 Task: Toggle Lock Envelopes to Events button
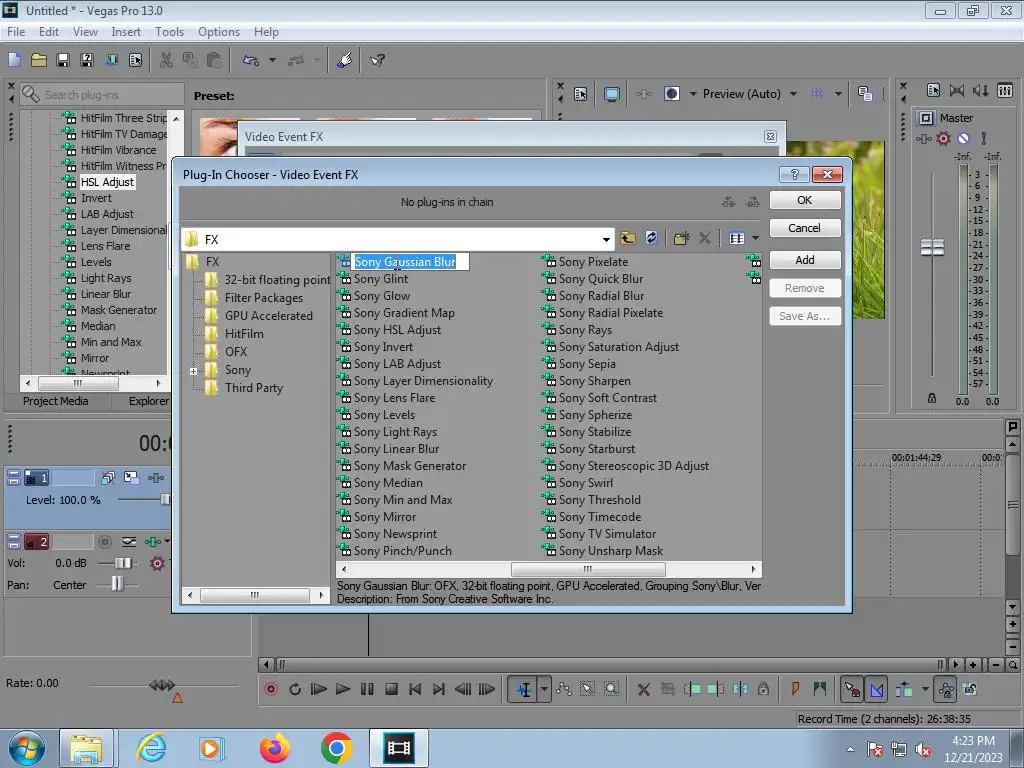point(946,689)
